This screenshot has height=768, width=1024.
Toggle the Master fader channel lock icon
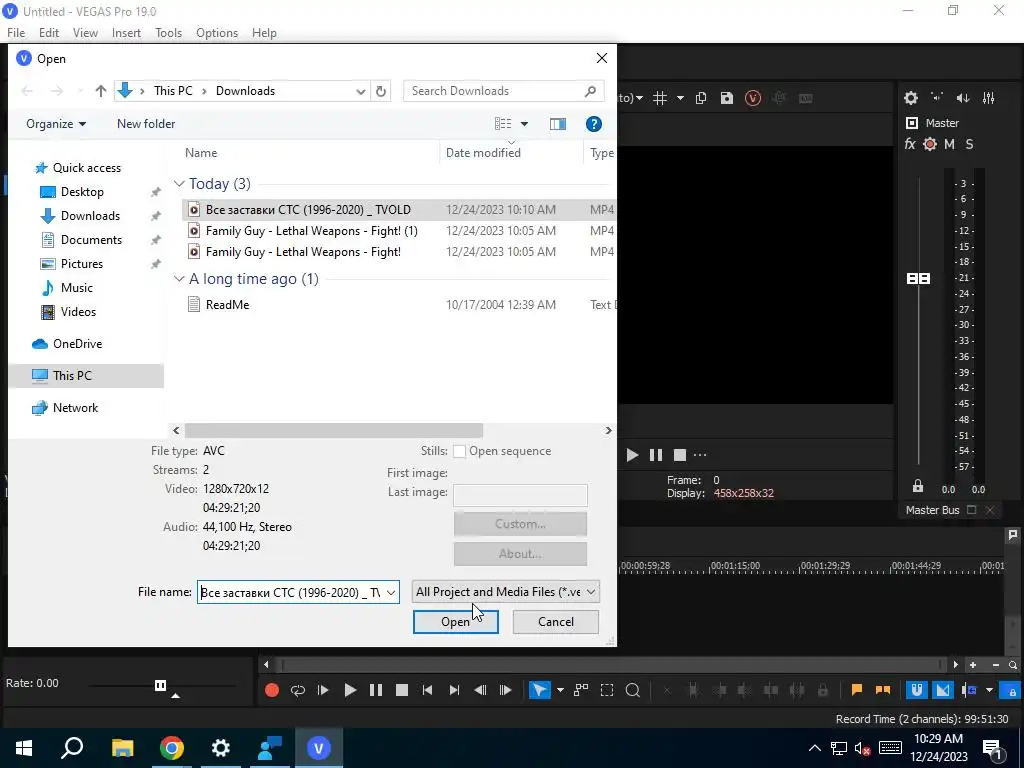point(918,486)
